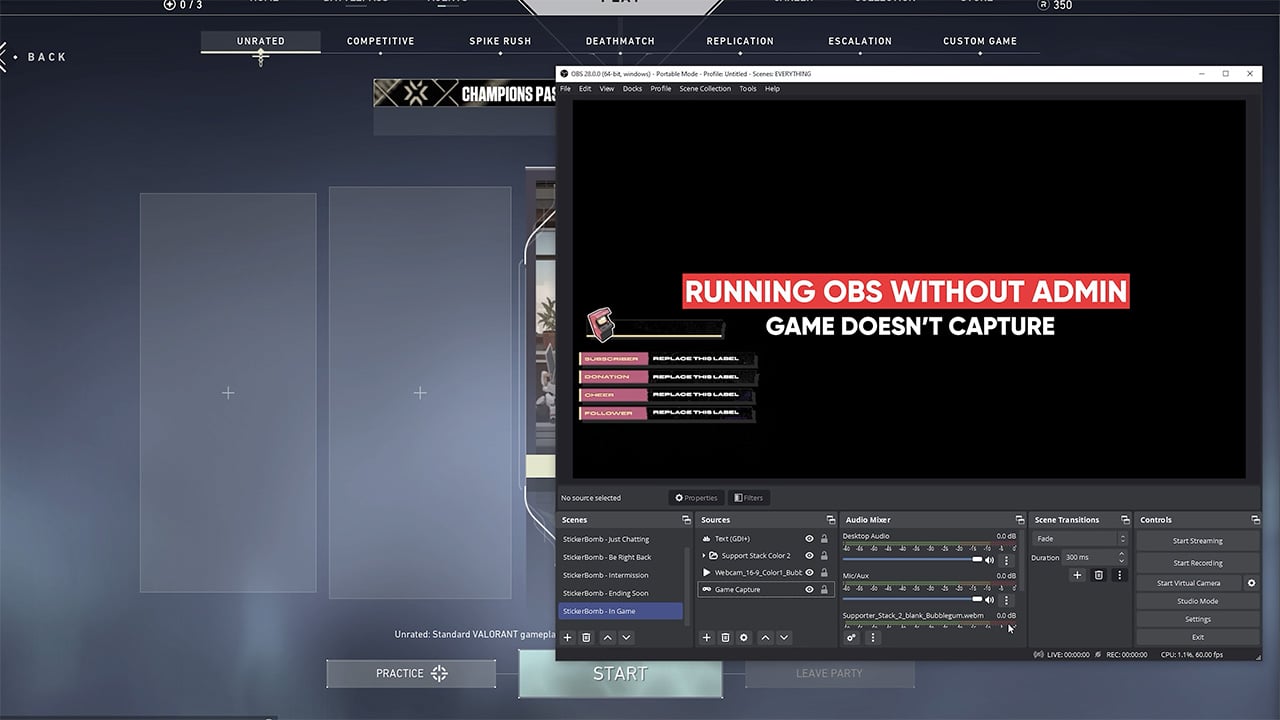Open the Edit menu in OBS

click(585, 89)
